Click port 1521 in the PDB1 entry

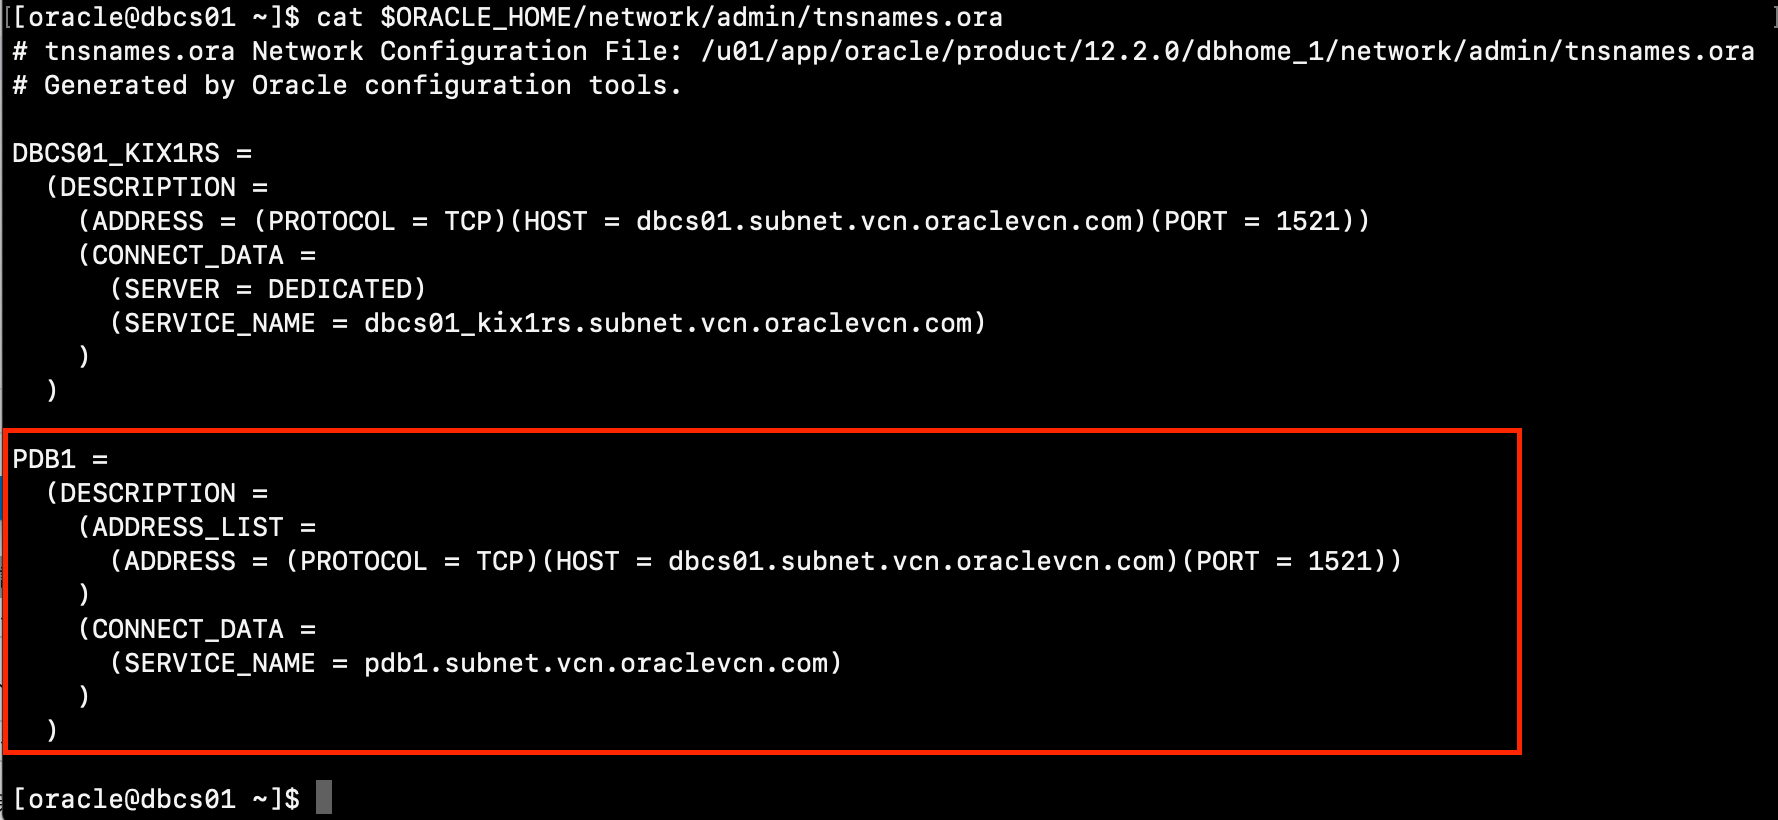pyautogui.click(x=1340, y=561)
